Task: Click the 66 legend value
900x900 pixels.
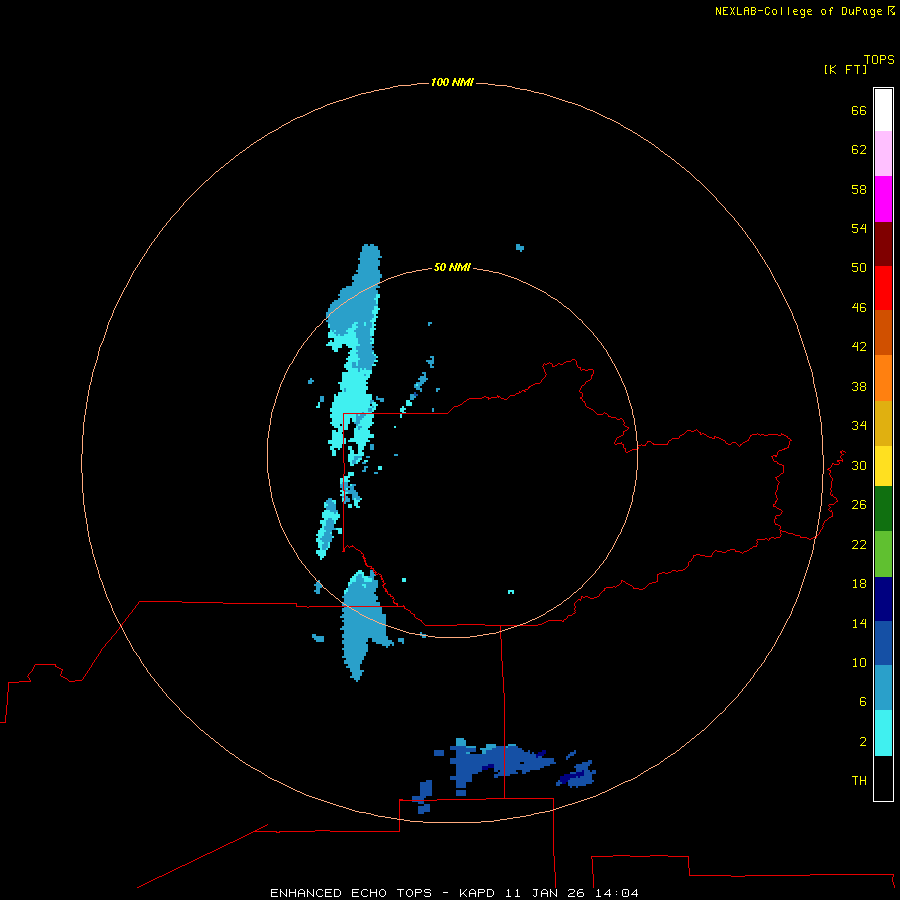Action: point(859,110)
